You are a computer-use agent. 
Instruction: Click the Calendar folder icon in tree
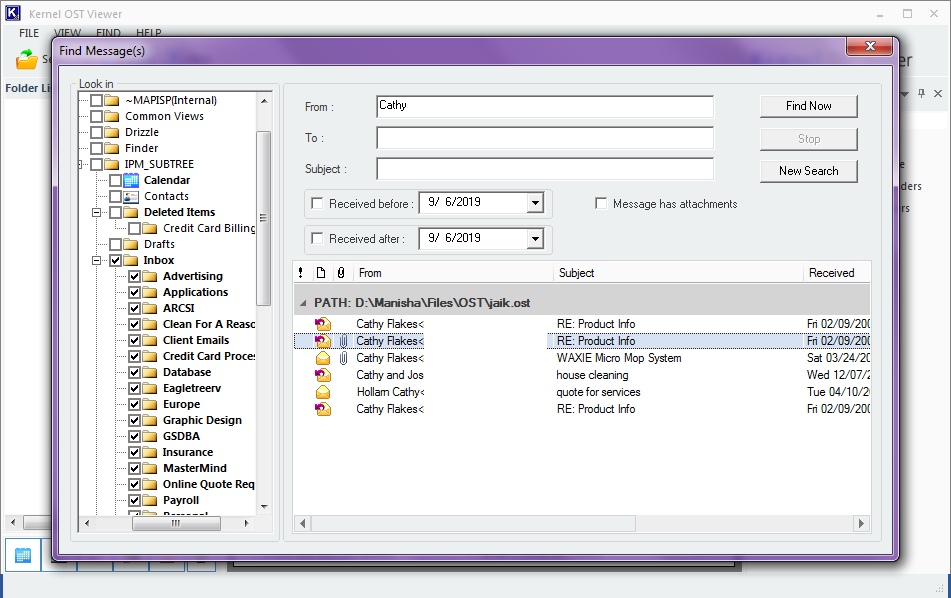coord(131,180)
